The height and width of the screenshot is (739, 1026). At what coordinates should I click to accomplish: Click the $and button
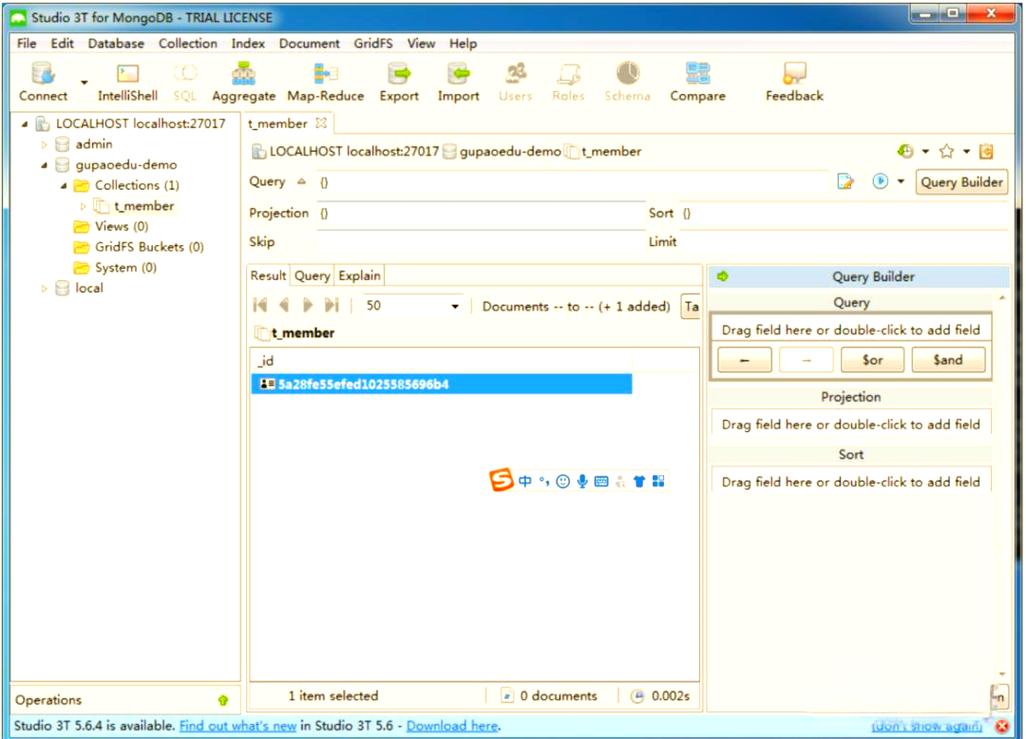coord(947,360)
